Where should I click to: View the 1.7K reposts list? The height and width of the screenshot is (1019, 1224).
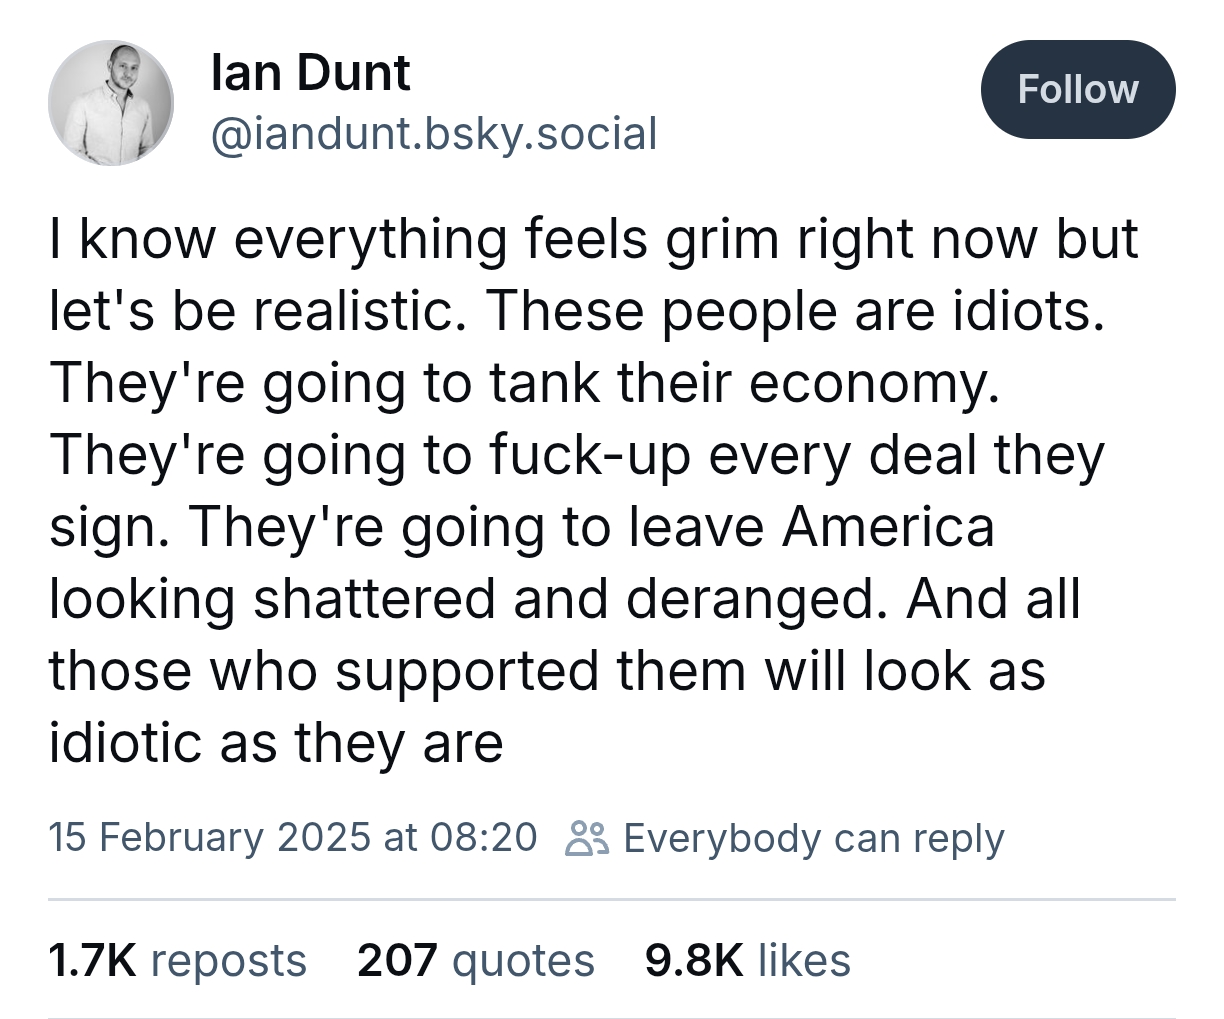(177, 961)
